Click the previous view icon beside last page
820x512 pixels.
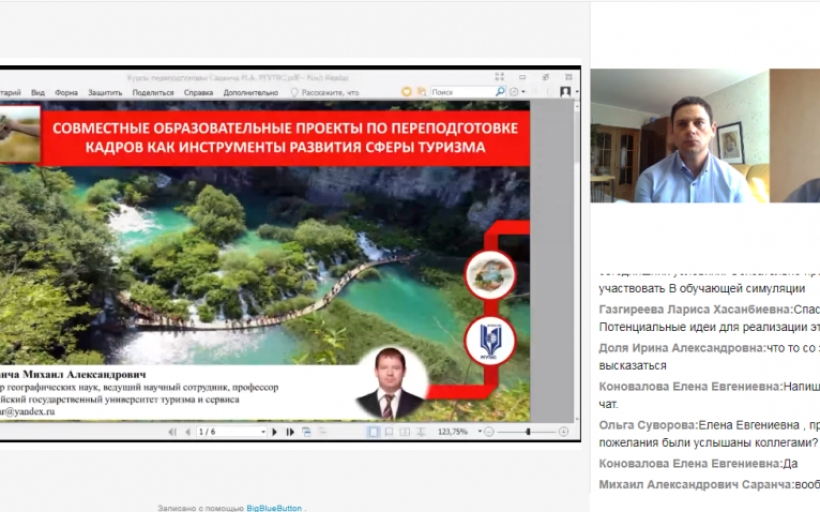tap(306, 432)
